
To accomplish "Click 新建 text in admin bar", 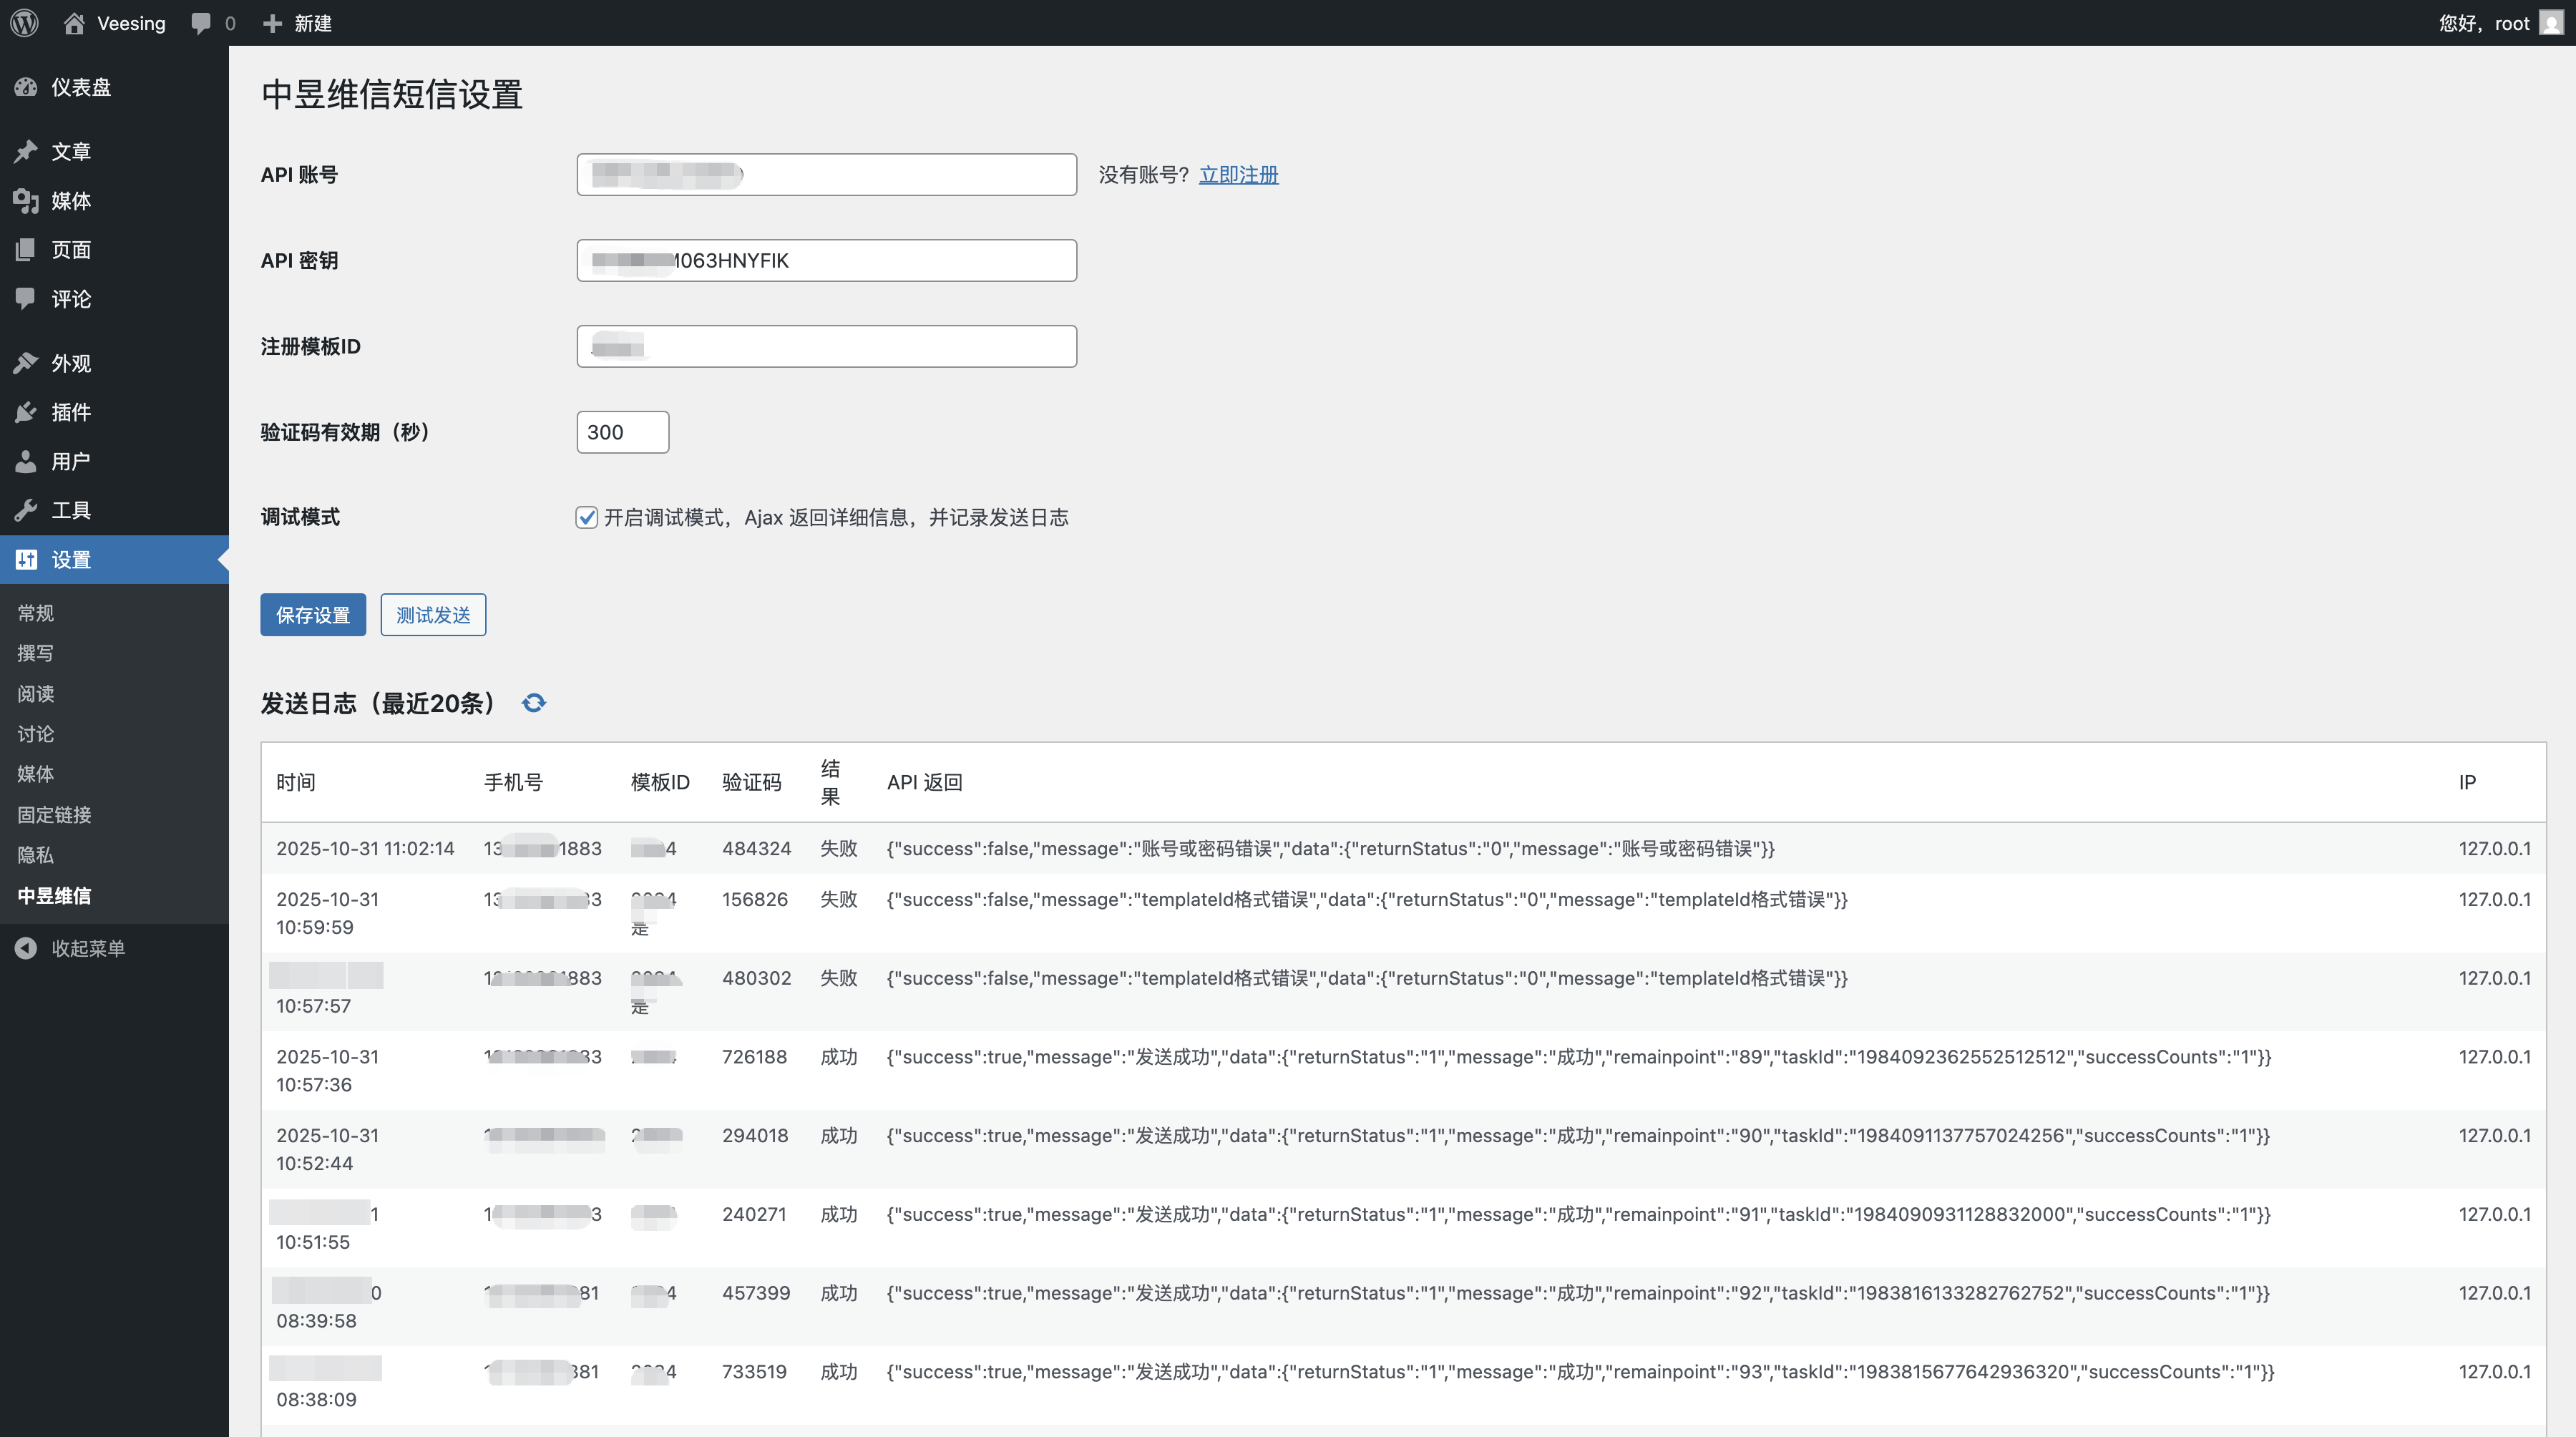I will (x=313, y=23).
